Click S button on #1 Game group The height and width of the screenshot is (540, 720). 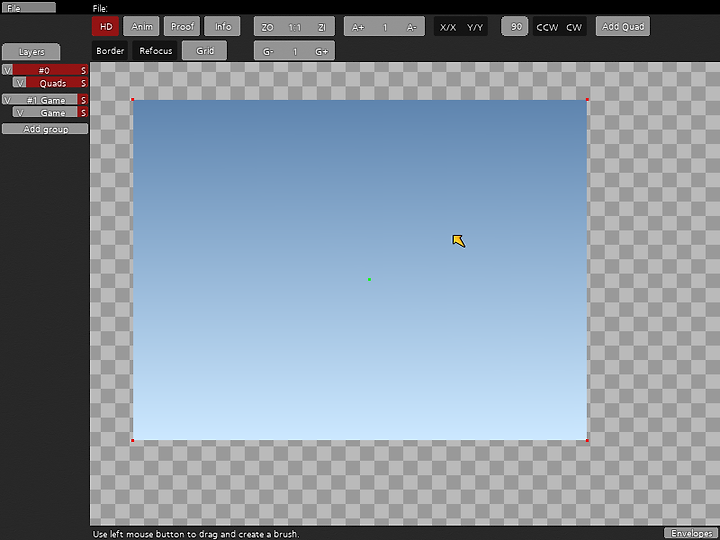pos(83,100)
